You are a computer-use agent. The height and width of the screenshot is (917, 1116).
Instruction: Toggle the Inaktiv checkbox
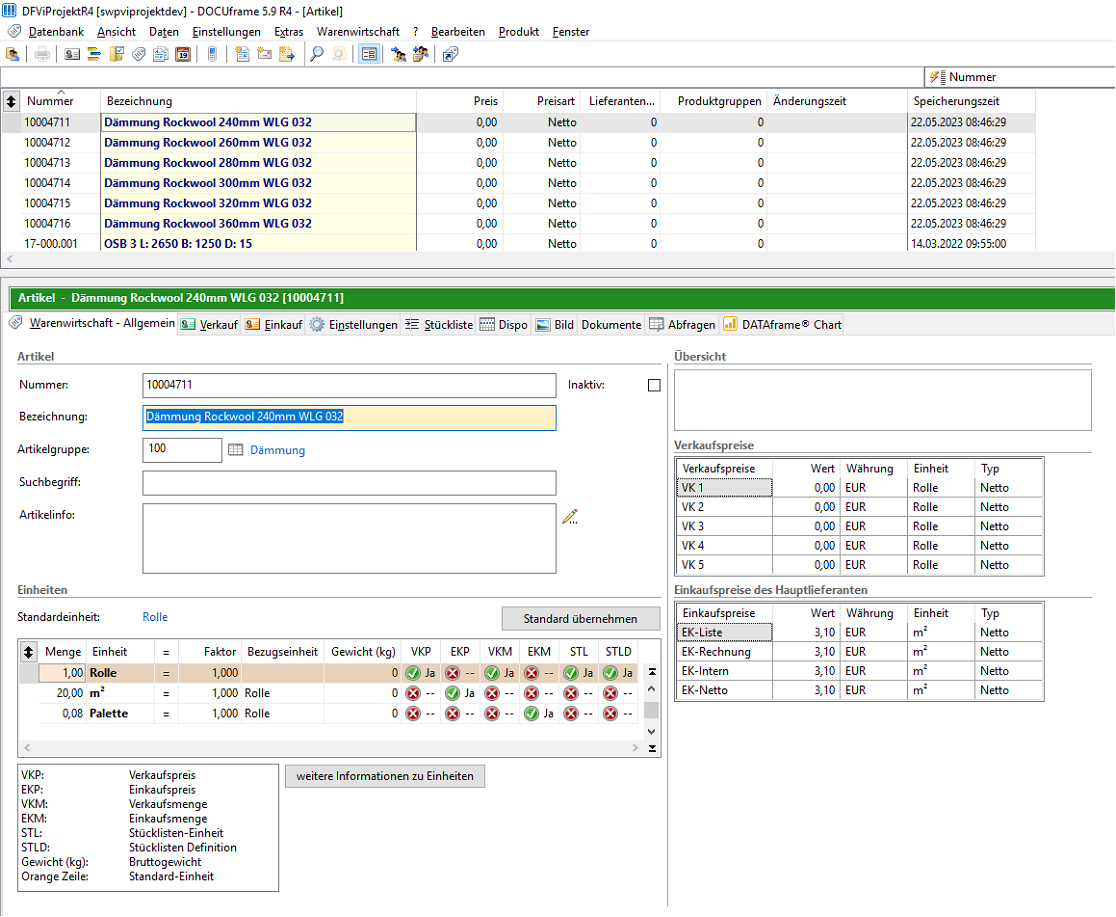654,385
